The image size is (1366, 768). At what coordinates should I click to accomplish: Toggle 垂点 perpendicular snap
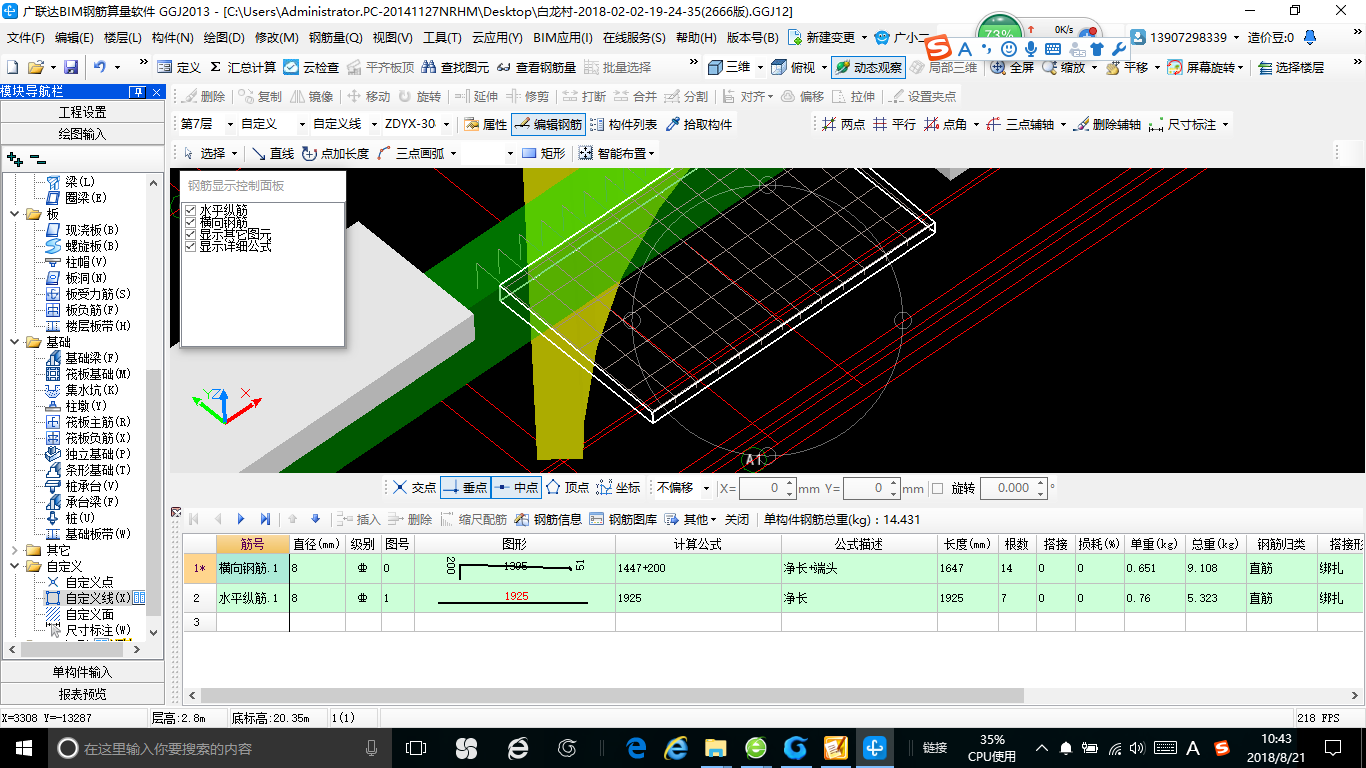pos(465,488)
